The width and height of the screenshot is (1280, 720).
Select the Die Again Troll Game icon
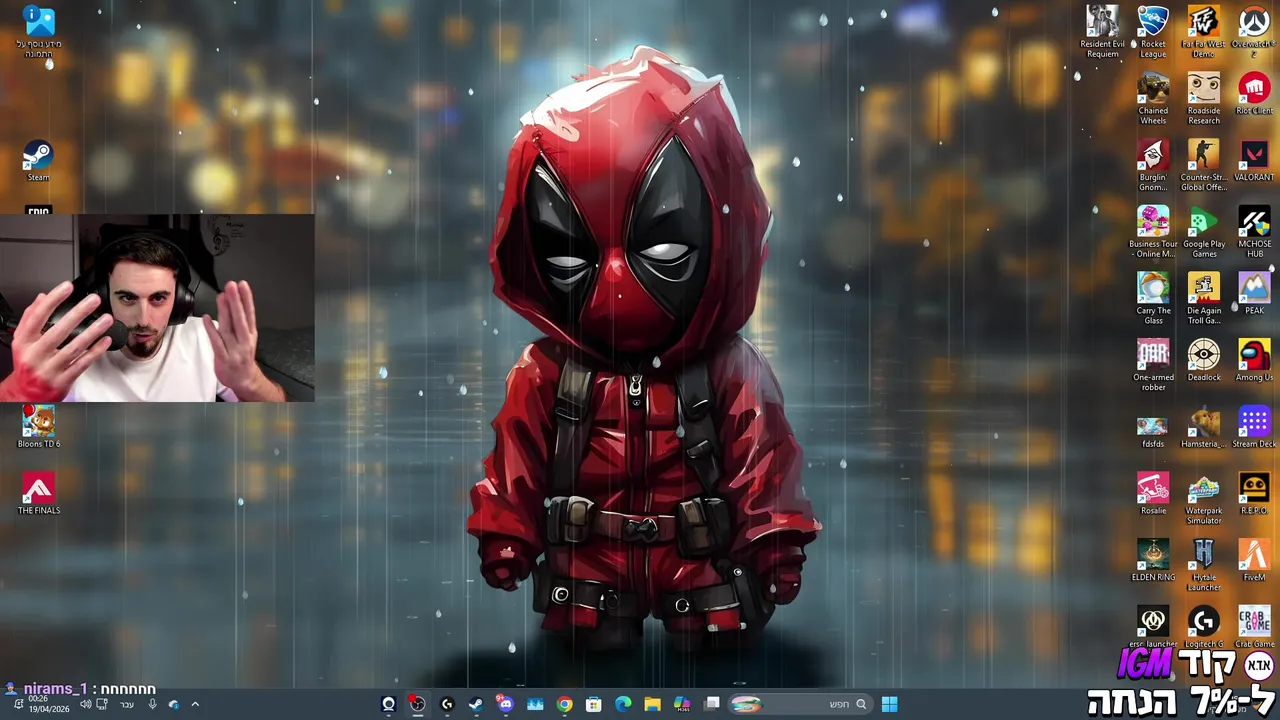coord(1203,298)
